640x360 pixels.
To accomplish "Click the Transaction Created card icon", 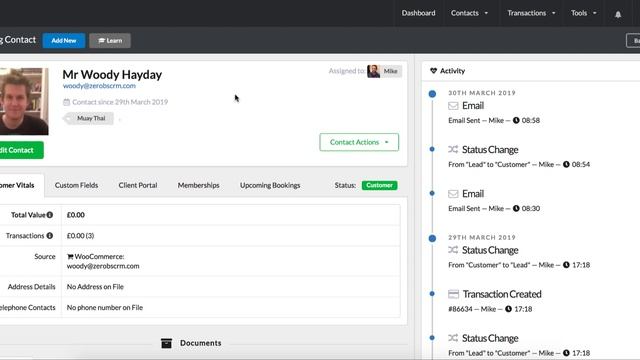I will 453,294.
